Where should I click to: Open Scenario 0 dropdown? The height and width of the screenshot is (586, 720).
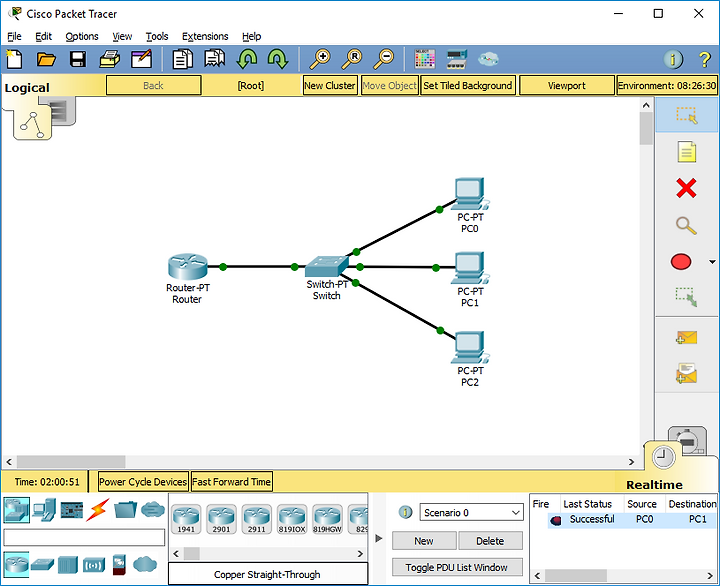point(471,513)
